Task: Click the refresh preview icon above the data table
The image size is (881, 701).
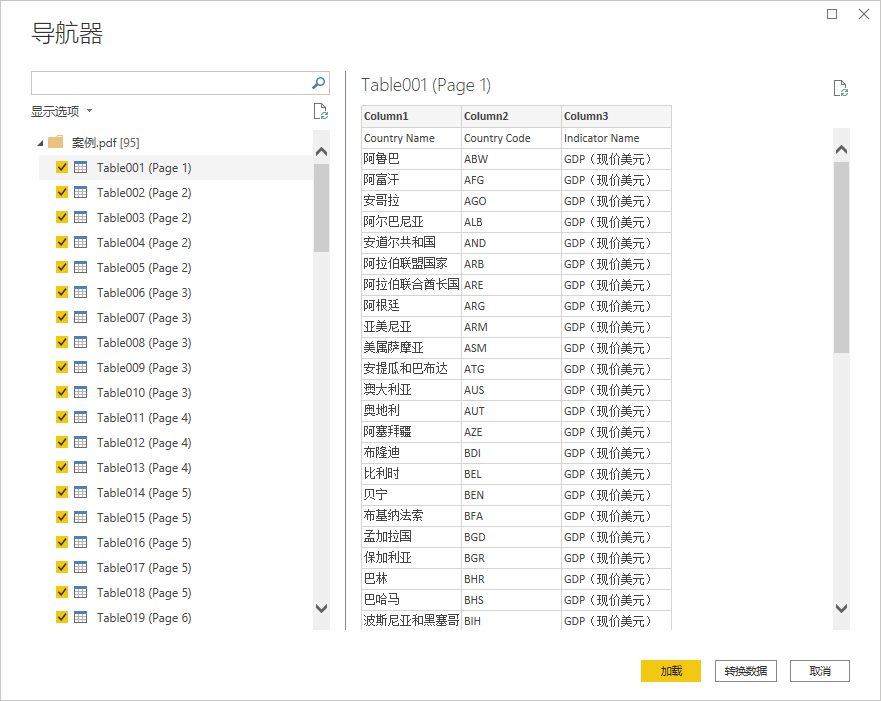Action: (x=839, y=88)
